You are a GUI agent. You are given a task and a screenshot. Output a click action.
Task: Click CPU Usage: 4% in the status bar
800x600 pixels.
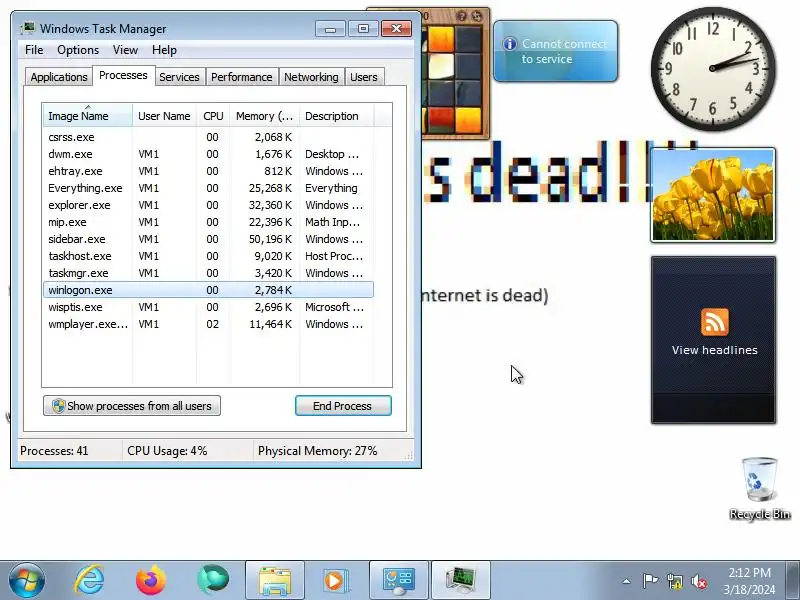tap(167, 451)
